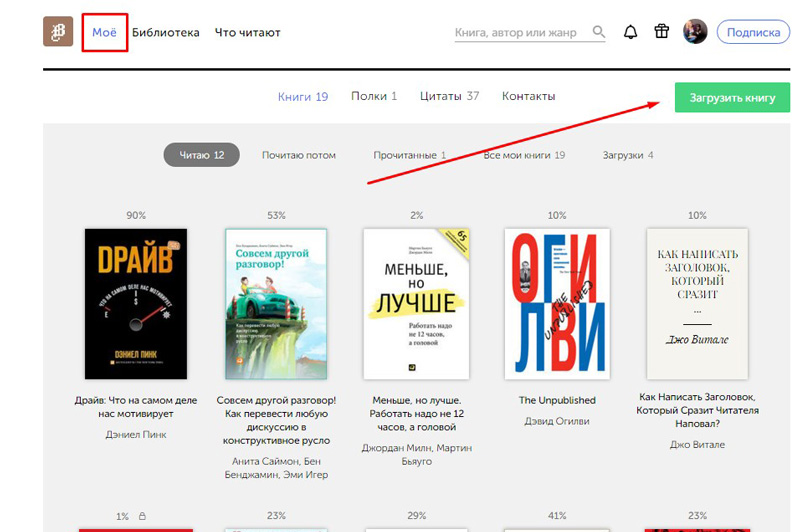Viewport: 800px width, 532px height.
Task: Click the gift box icon
Action: click(662, 31)
